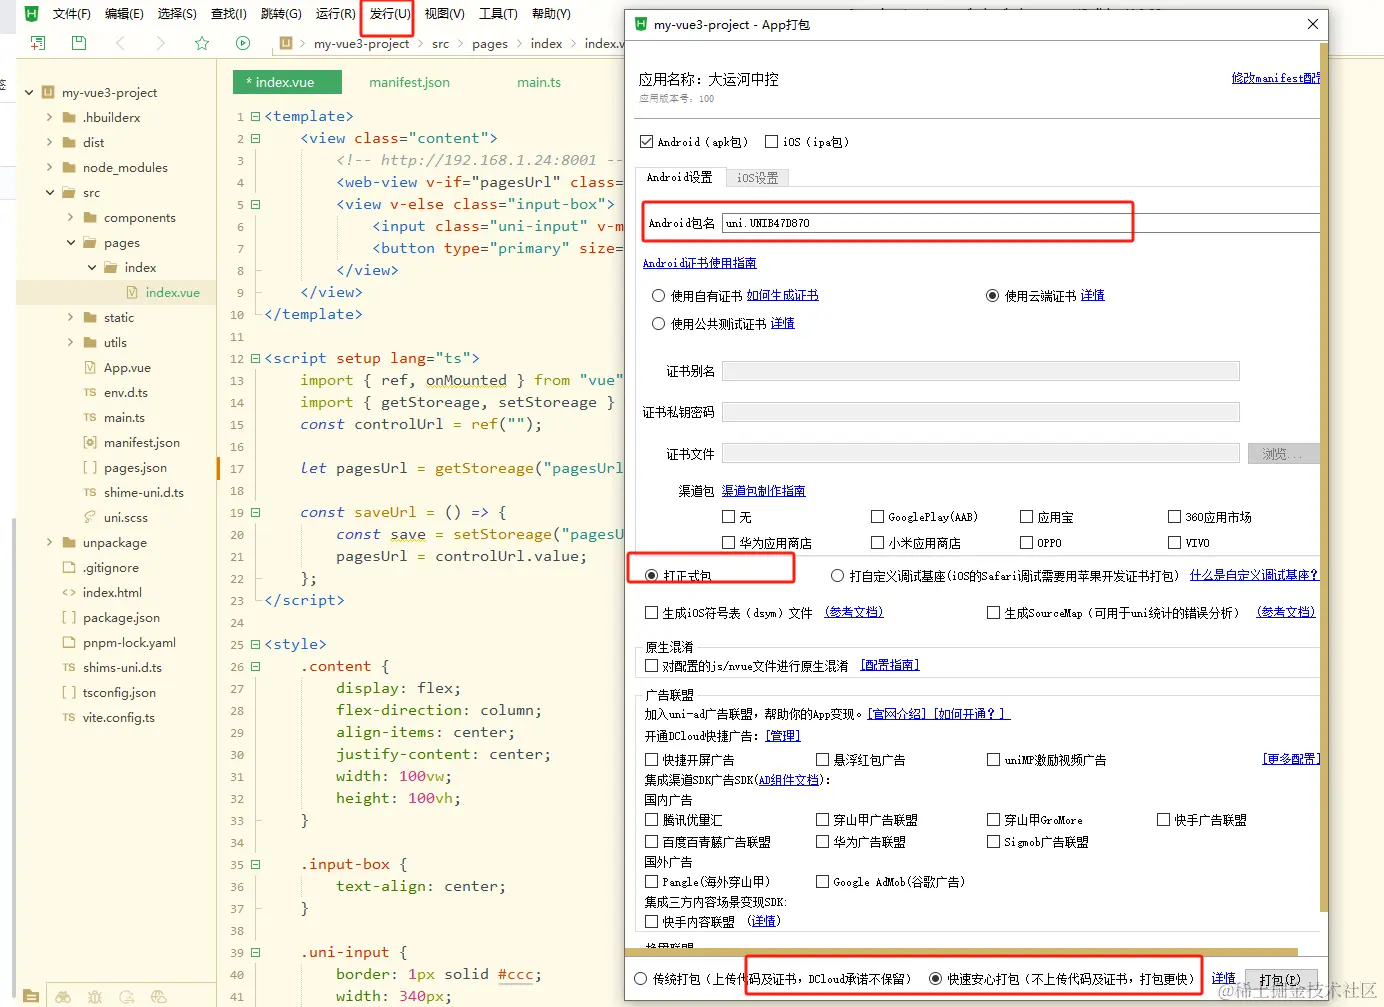Open 如何生成证书 link
The image size is (1384, 1007).
coord(782,296)
